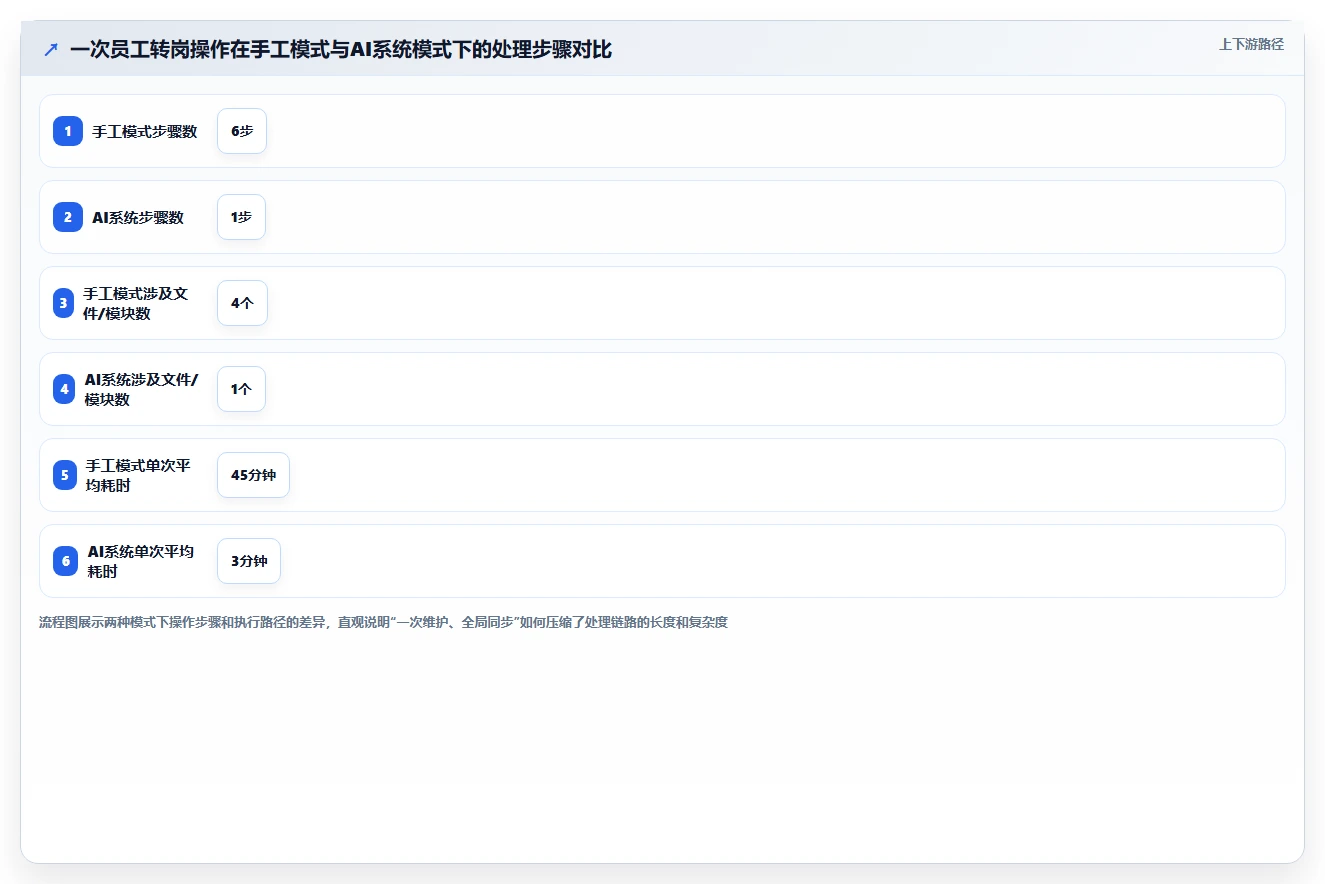
Task: Click the 3分钟 value chip
Action: [249, 561]
